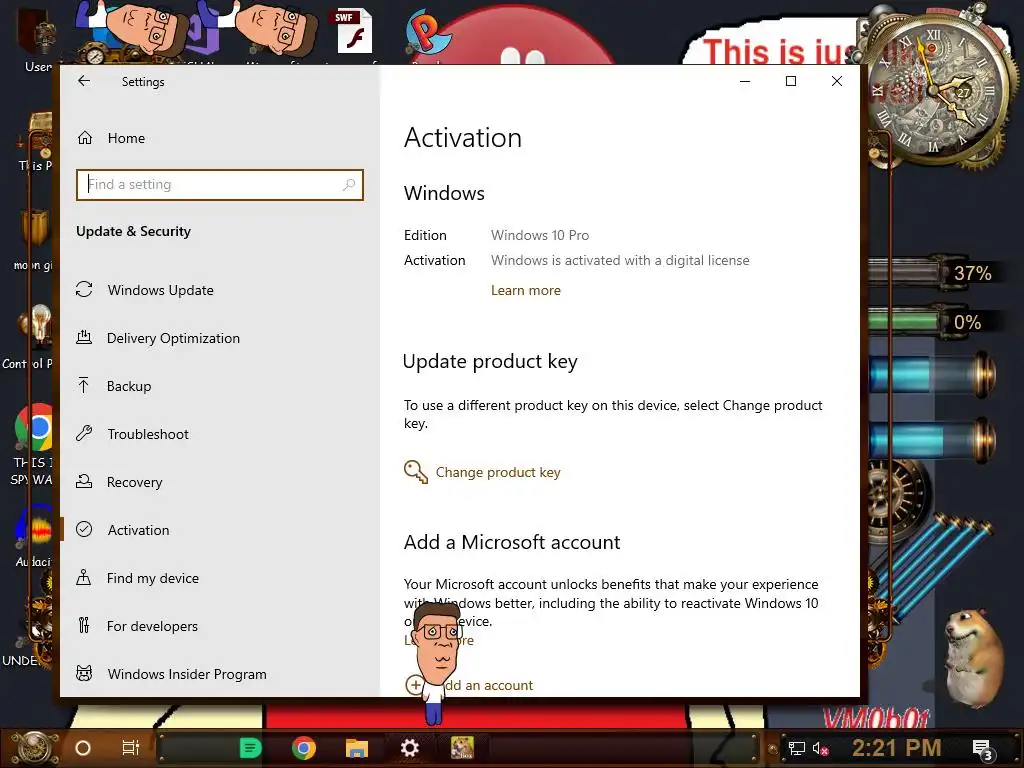1024x768 pixels.
Task: Click the key icon beside Change product key
Action: pos(415,472)
